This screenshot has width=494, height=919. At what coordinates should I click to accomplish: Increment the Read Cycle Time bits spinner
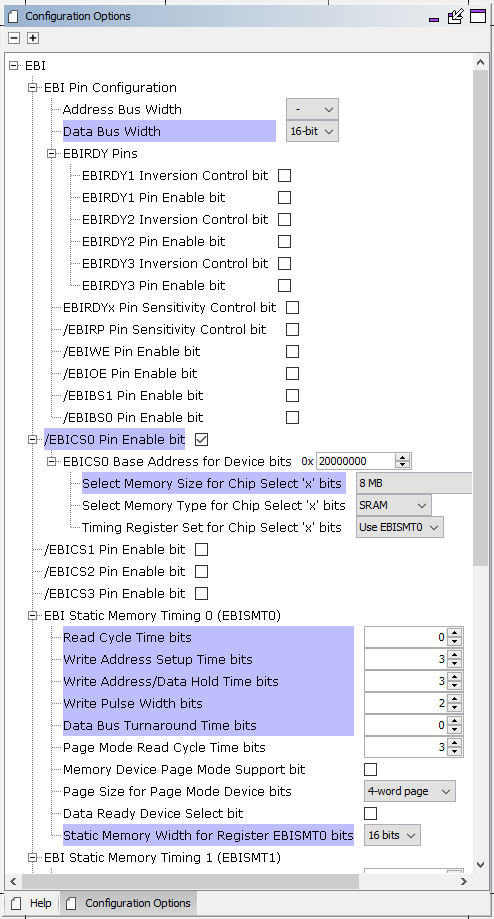coord(455,633)
